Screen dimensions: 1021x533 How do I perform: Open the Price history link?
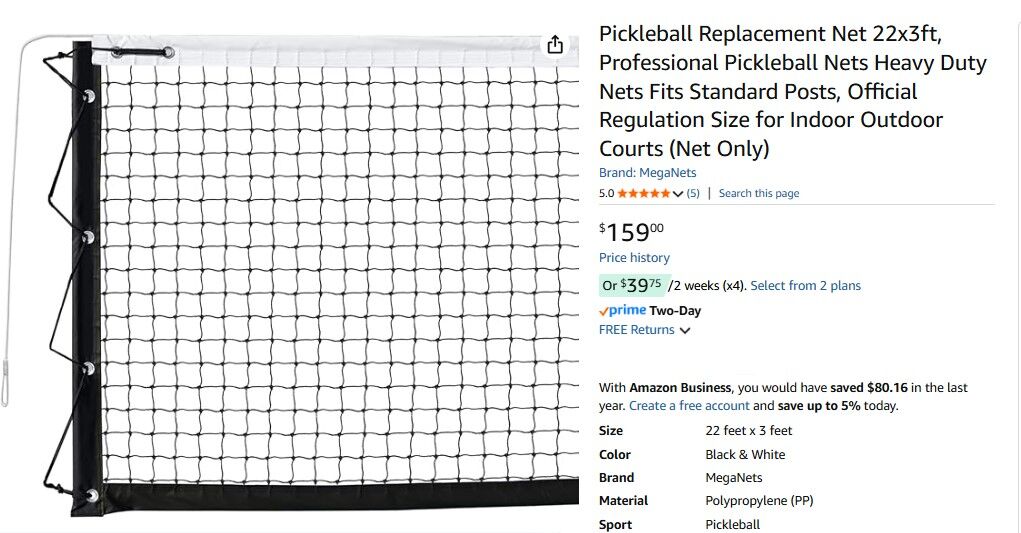point(634,258)
